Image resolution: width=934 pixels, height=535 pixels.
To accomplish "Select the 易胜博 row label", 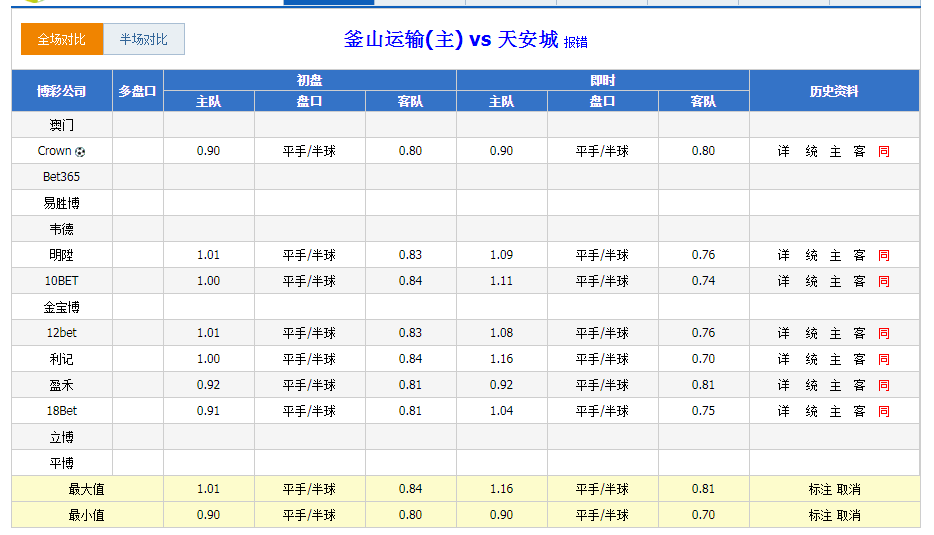I will 61,203.
